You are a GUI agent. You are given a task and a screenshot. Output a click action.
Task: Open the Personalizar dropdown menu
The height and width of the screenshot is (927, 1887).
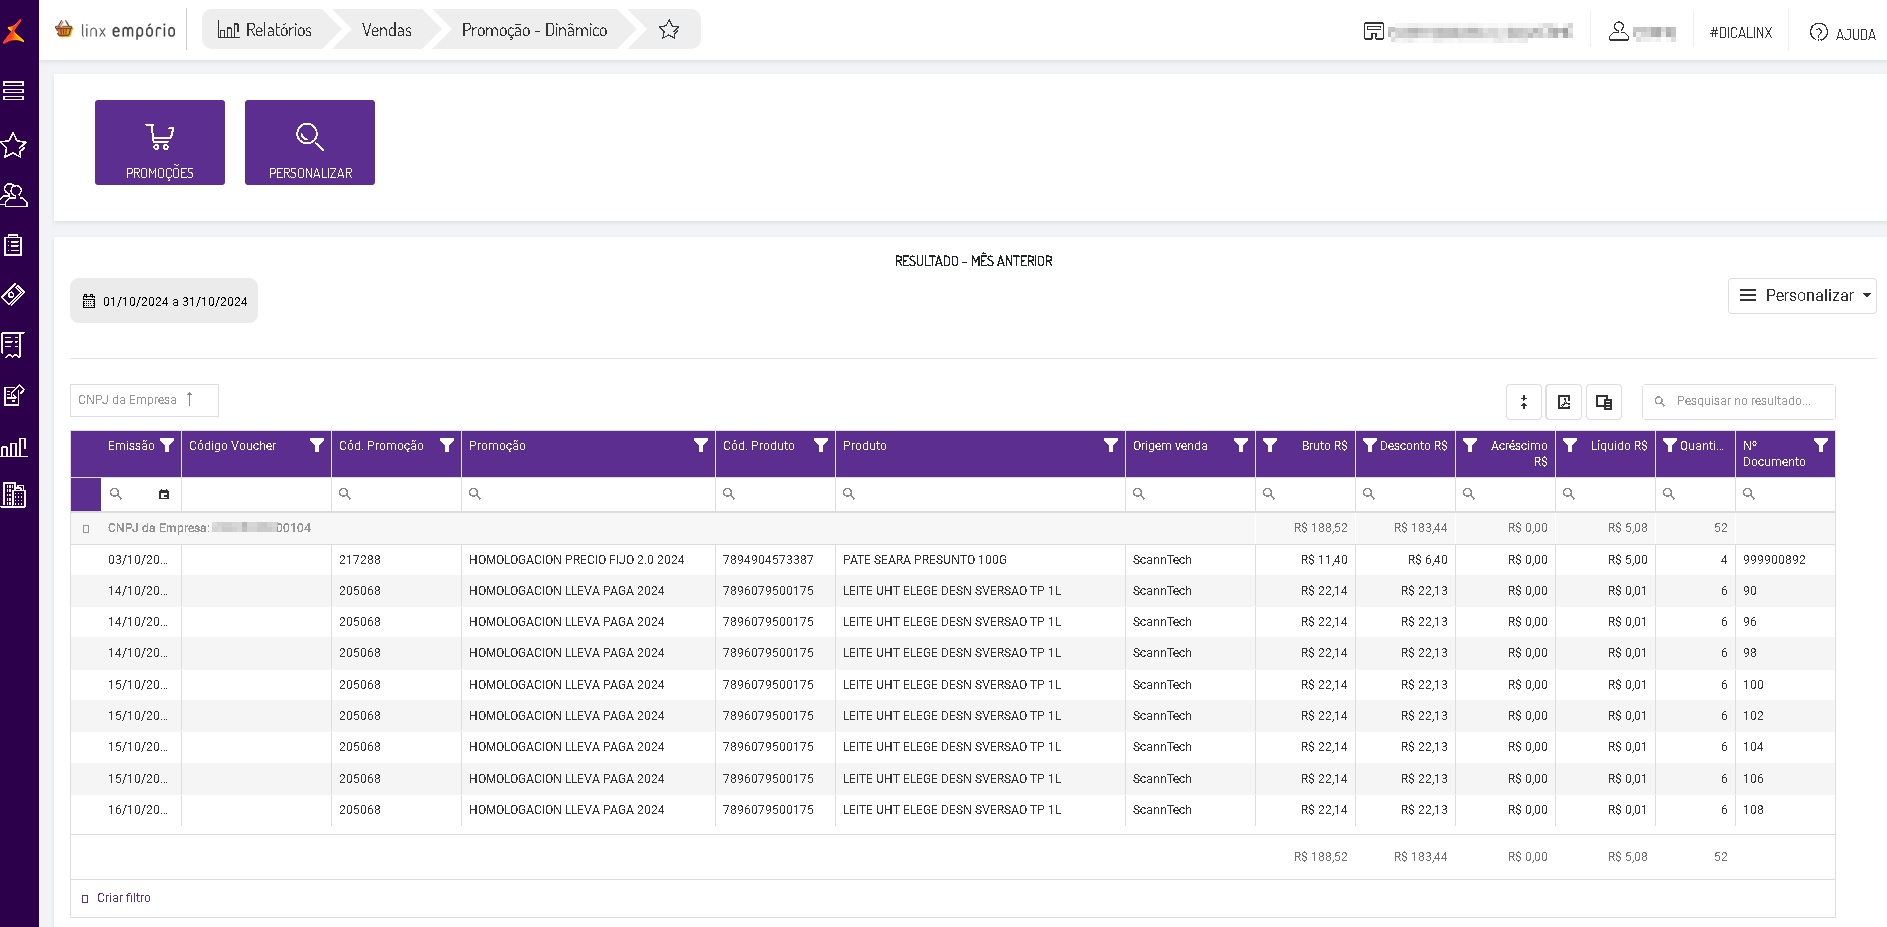pos(1802,296)
